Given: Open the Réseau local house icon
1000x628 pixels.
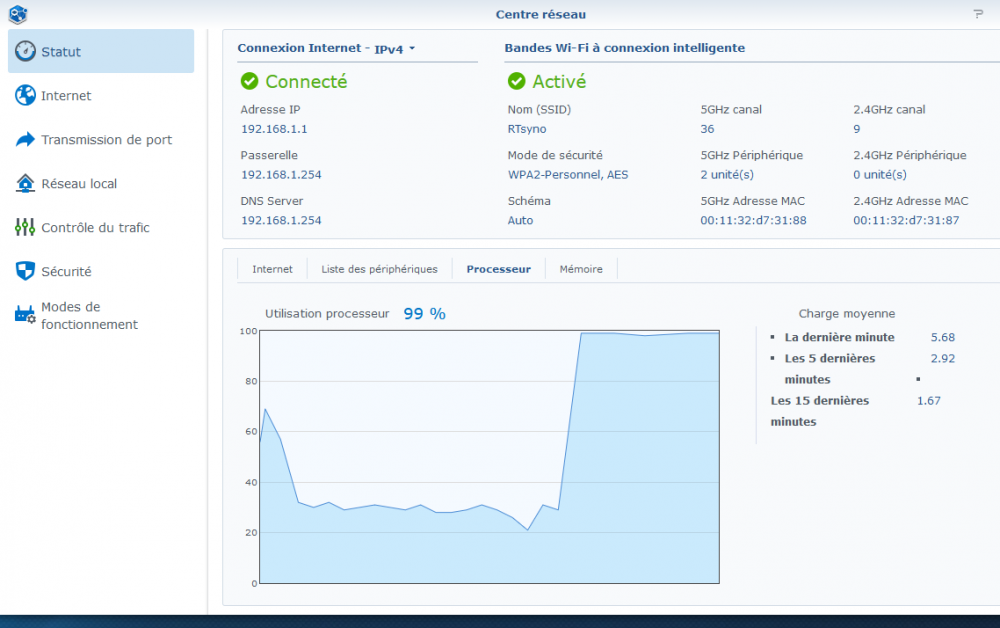Looking at the screenshot, I should pyautogui.click(x=25, y=183).
